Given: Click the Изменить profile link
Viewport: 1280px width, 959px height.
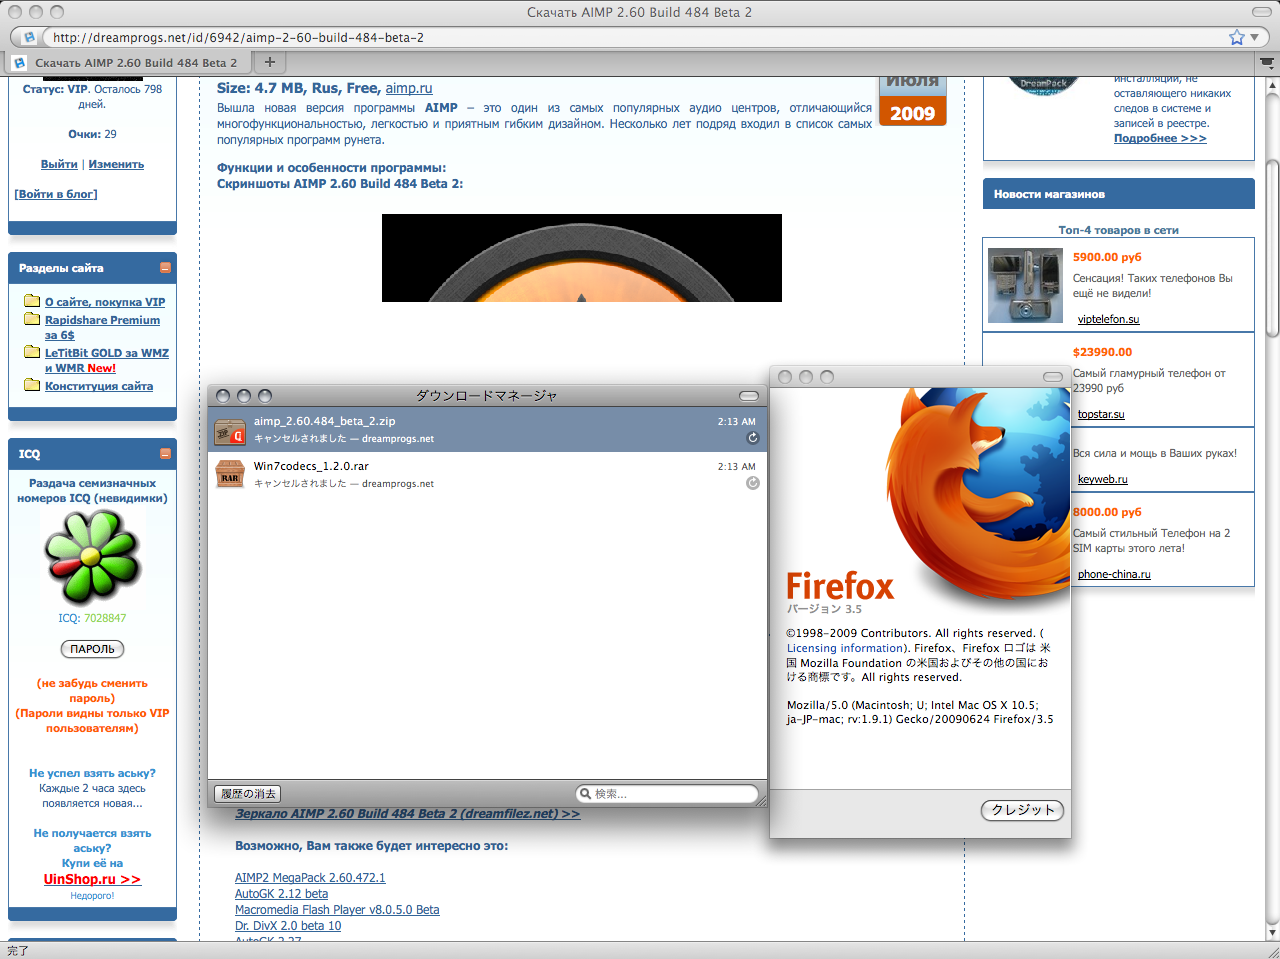Looking at the screenshot, I should coord(116,164).
